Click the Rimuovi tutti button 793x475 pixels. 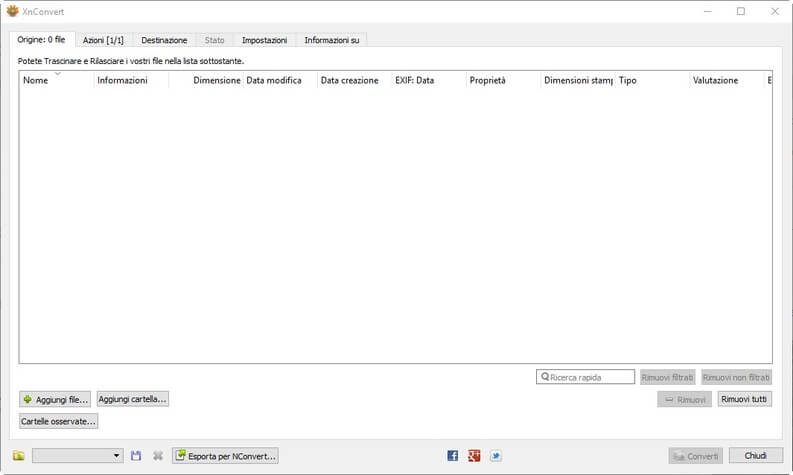(744, 399)
